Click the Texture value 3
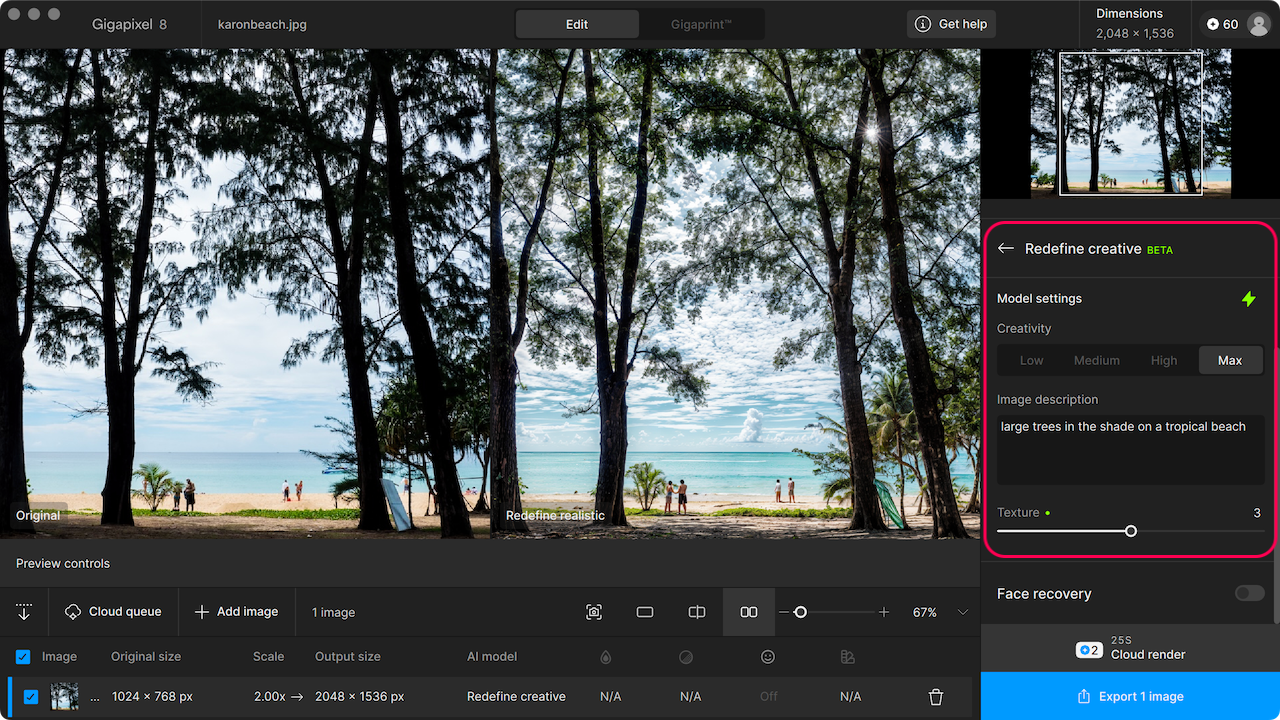1280x720 pixels. [1257, 512]
